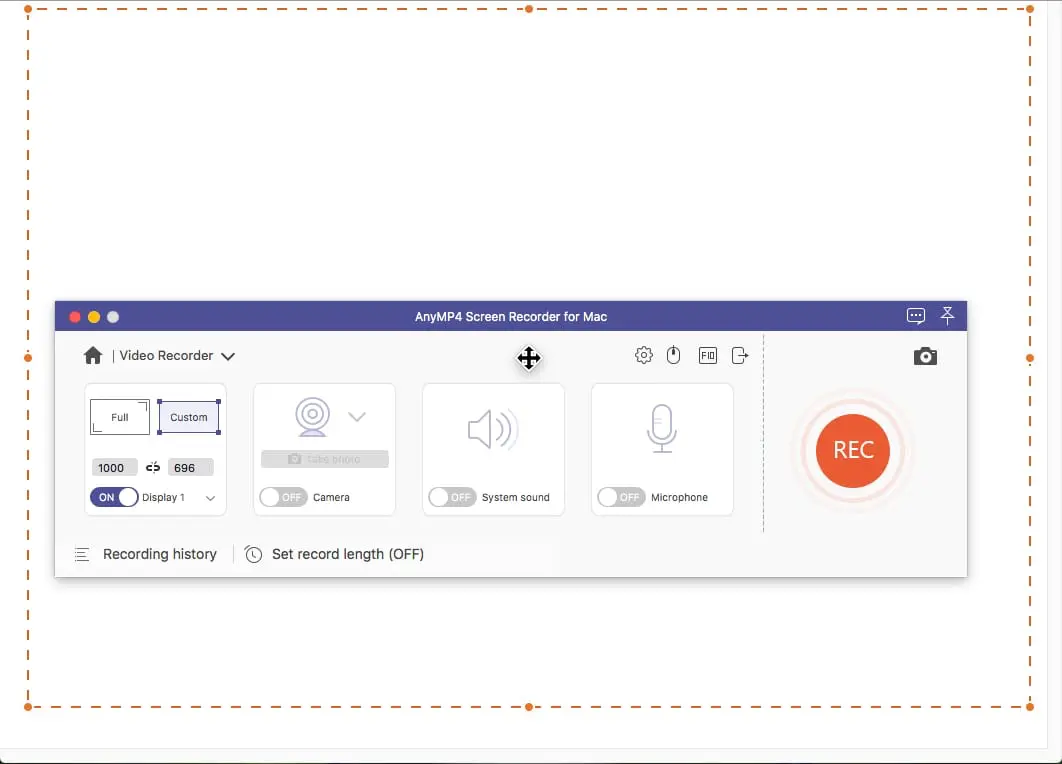Turn off the Display 1 toggle
Viewport: 1062px width, 764px height.
coord(113,496)
